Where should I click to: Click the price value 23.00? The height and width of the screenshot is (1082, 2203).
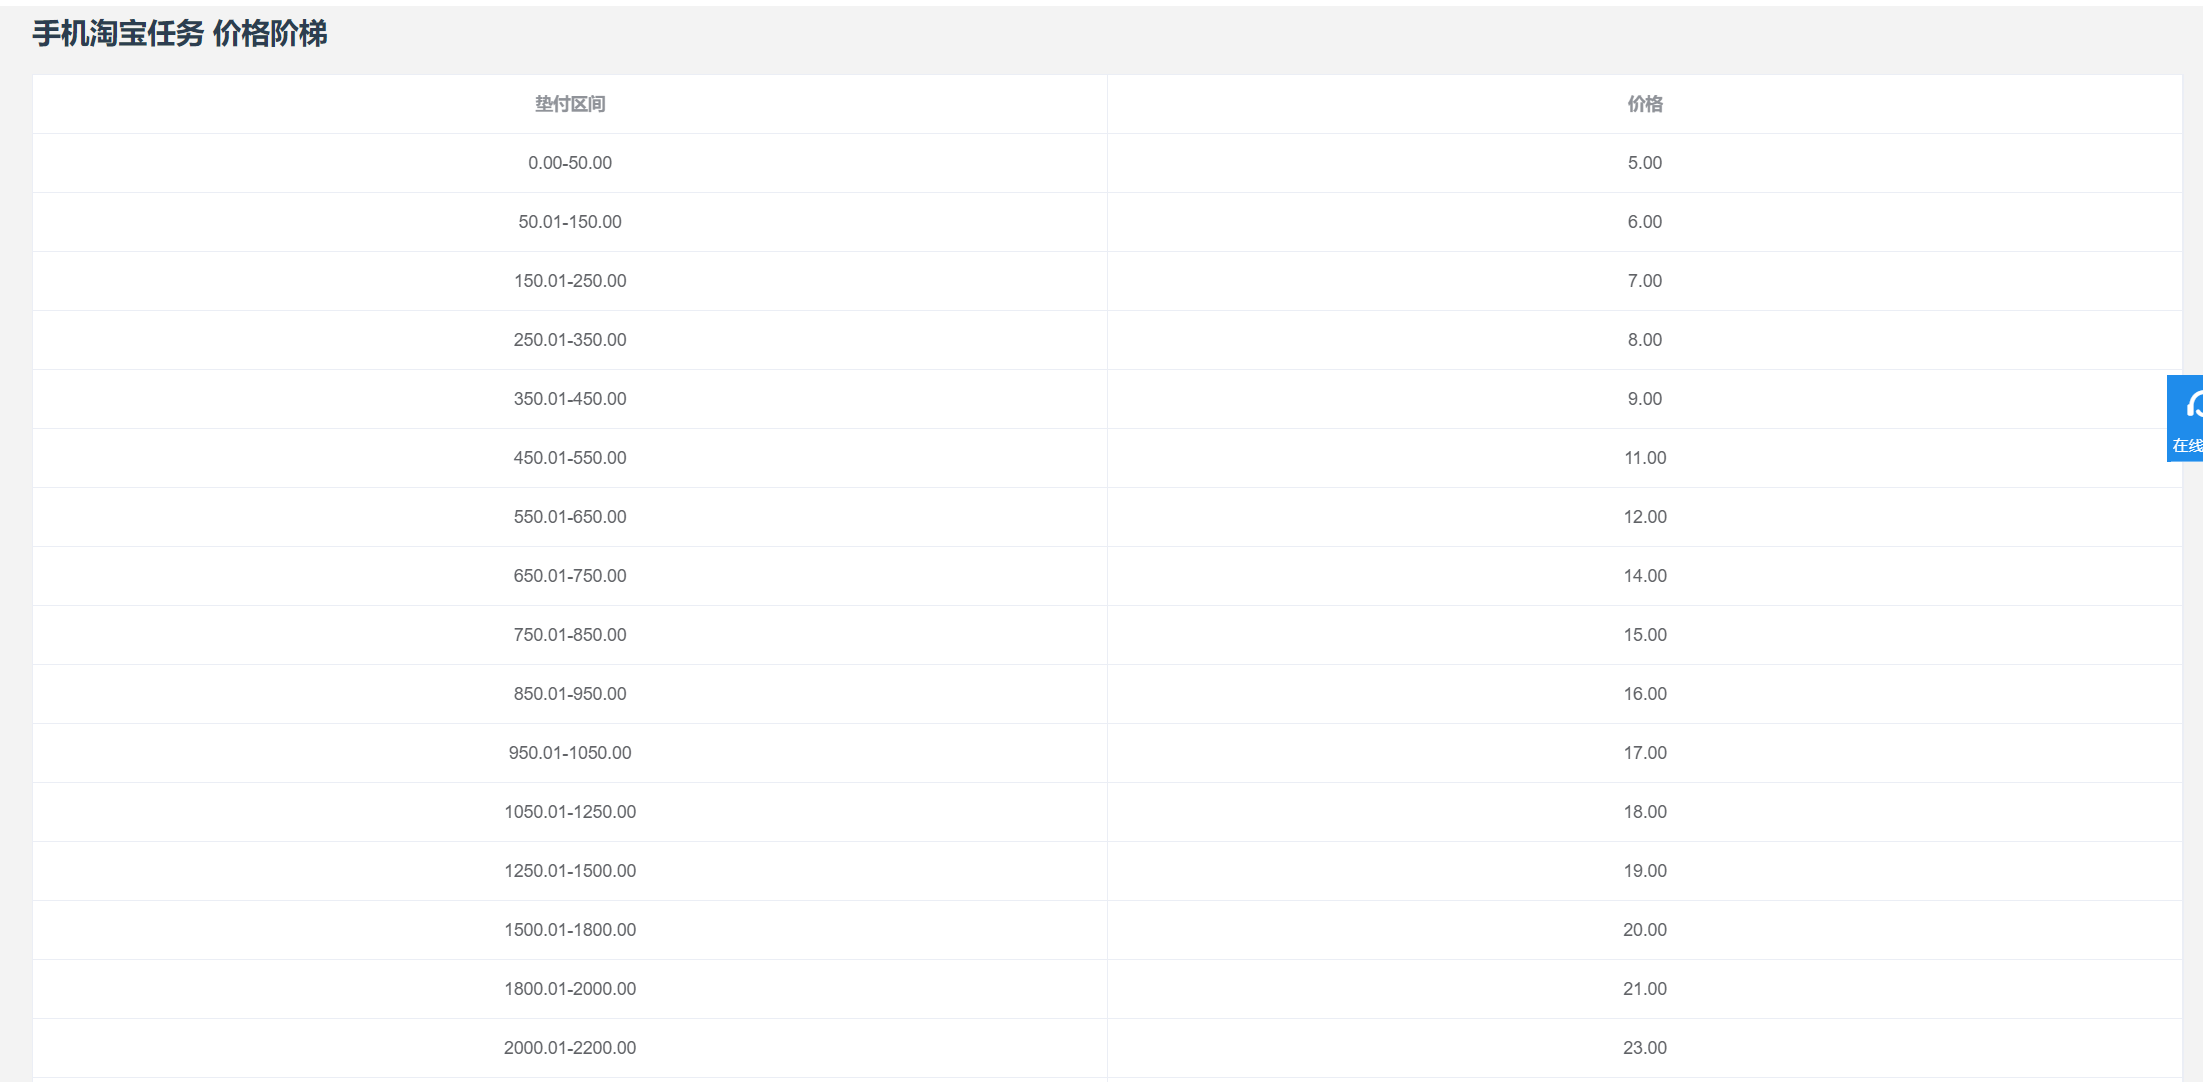coord(1645,1048)
